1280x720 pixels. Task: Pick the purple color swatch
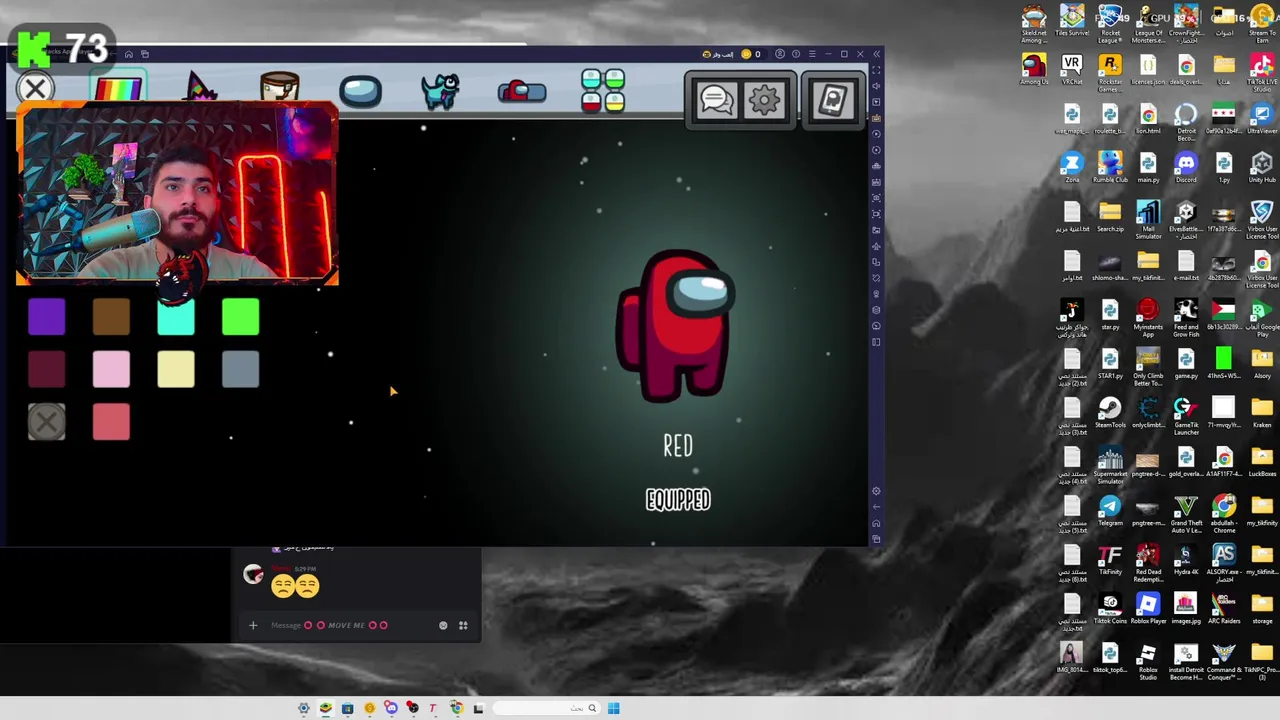point(47,318)
